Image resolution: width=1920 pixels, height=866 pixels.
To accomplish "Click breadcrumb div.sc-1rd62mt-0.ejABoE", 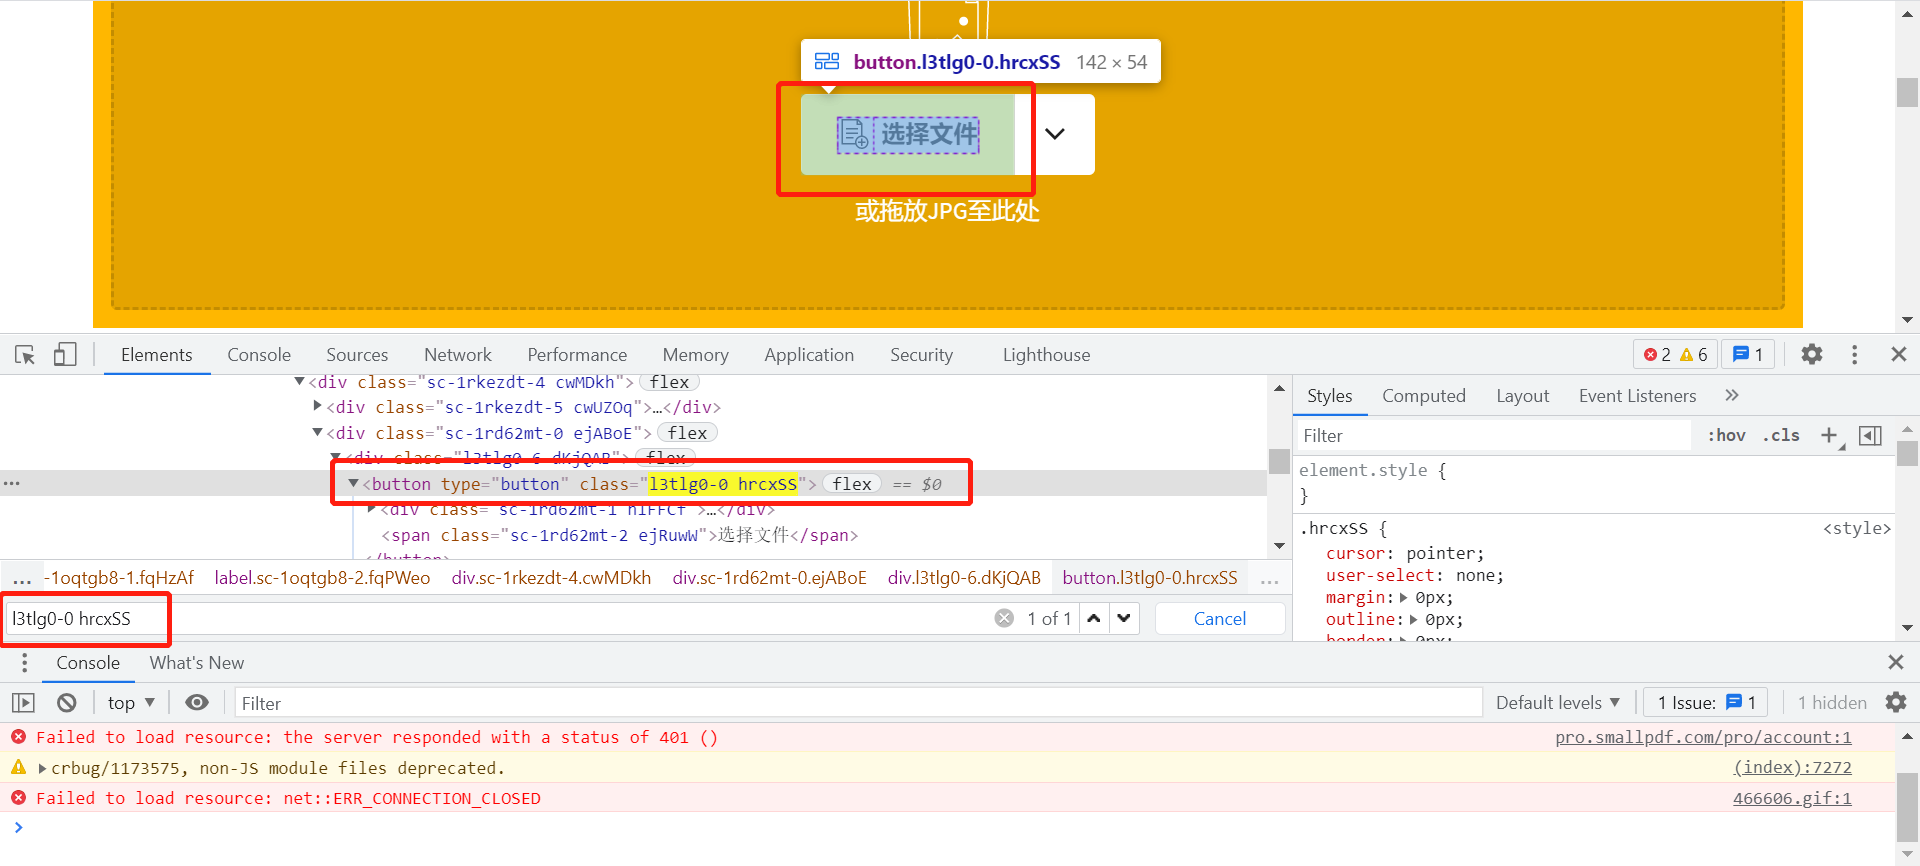I will [769, 578].
